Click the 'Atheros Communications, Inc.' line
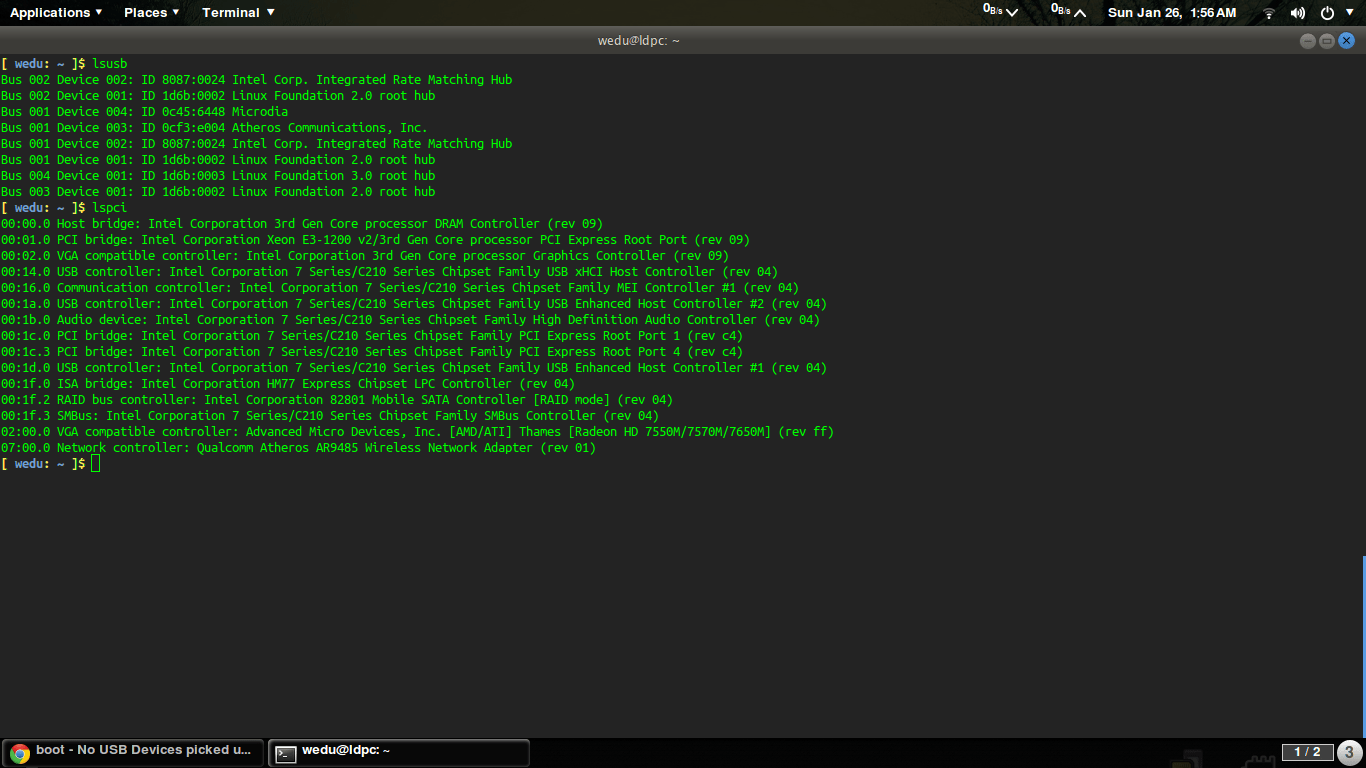This screenshot has height=768, width=1366. [214, 128]
